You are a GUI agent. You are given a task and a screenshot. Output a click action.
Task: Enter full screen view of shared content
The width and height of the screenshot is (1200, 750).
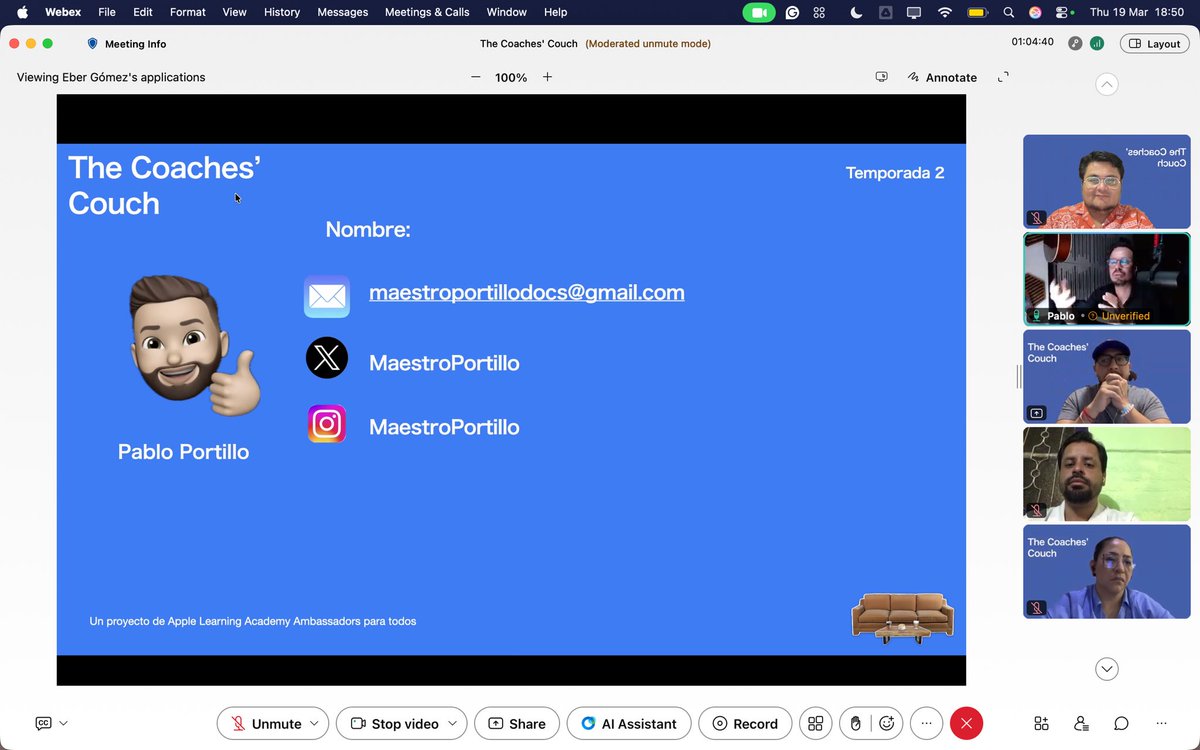(1003, 77)
